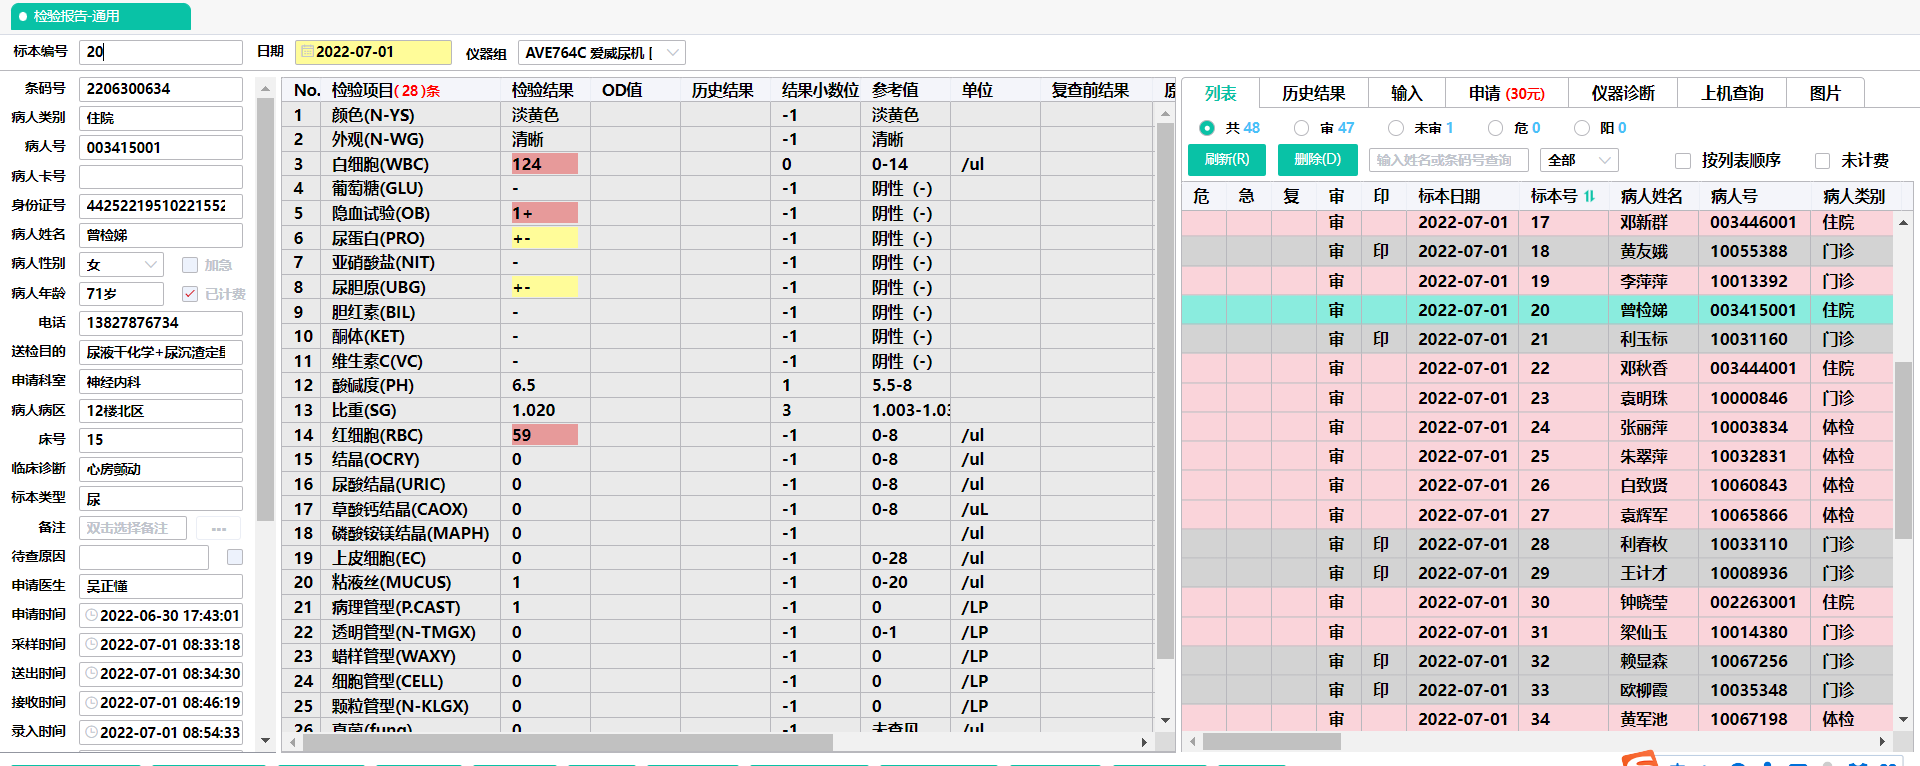
Task: Click the left arrow of the sample list horizontal scrollbar
Action: 1192,742
